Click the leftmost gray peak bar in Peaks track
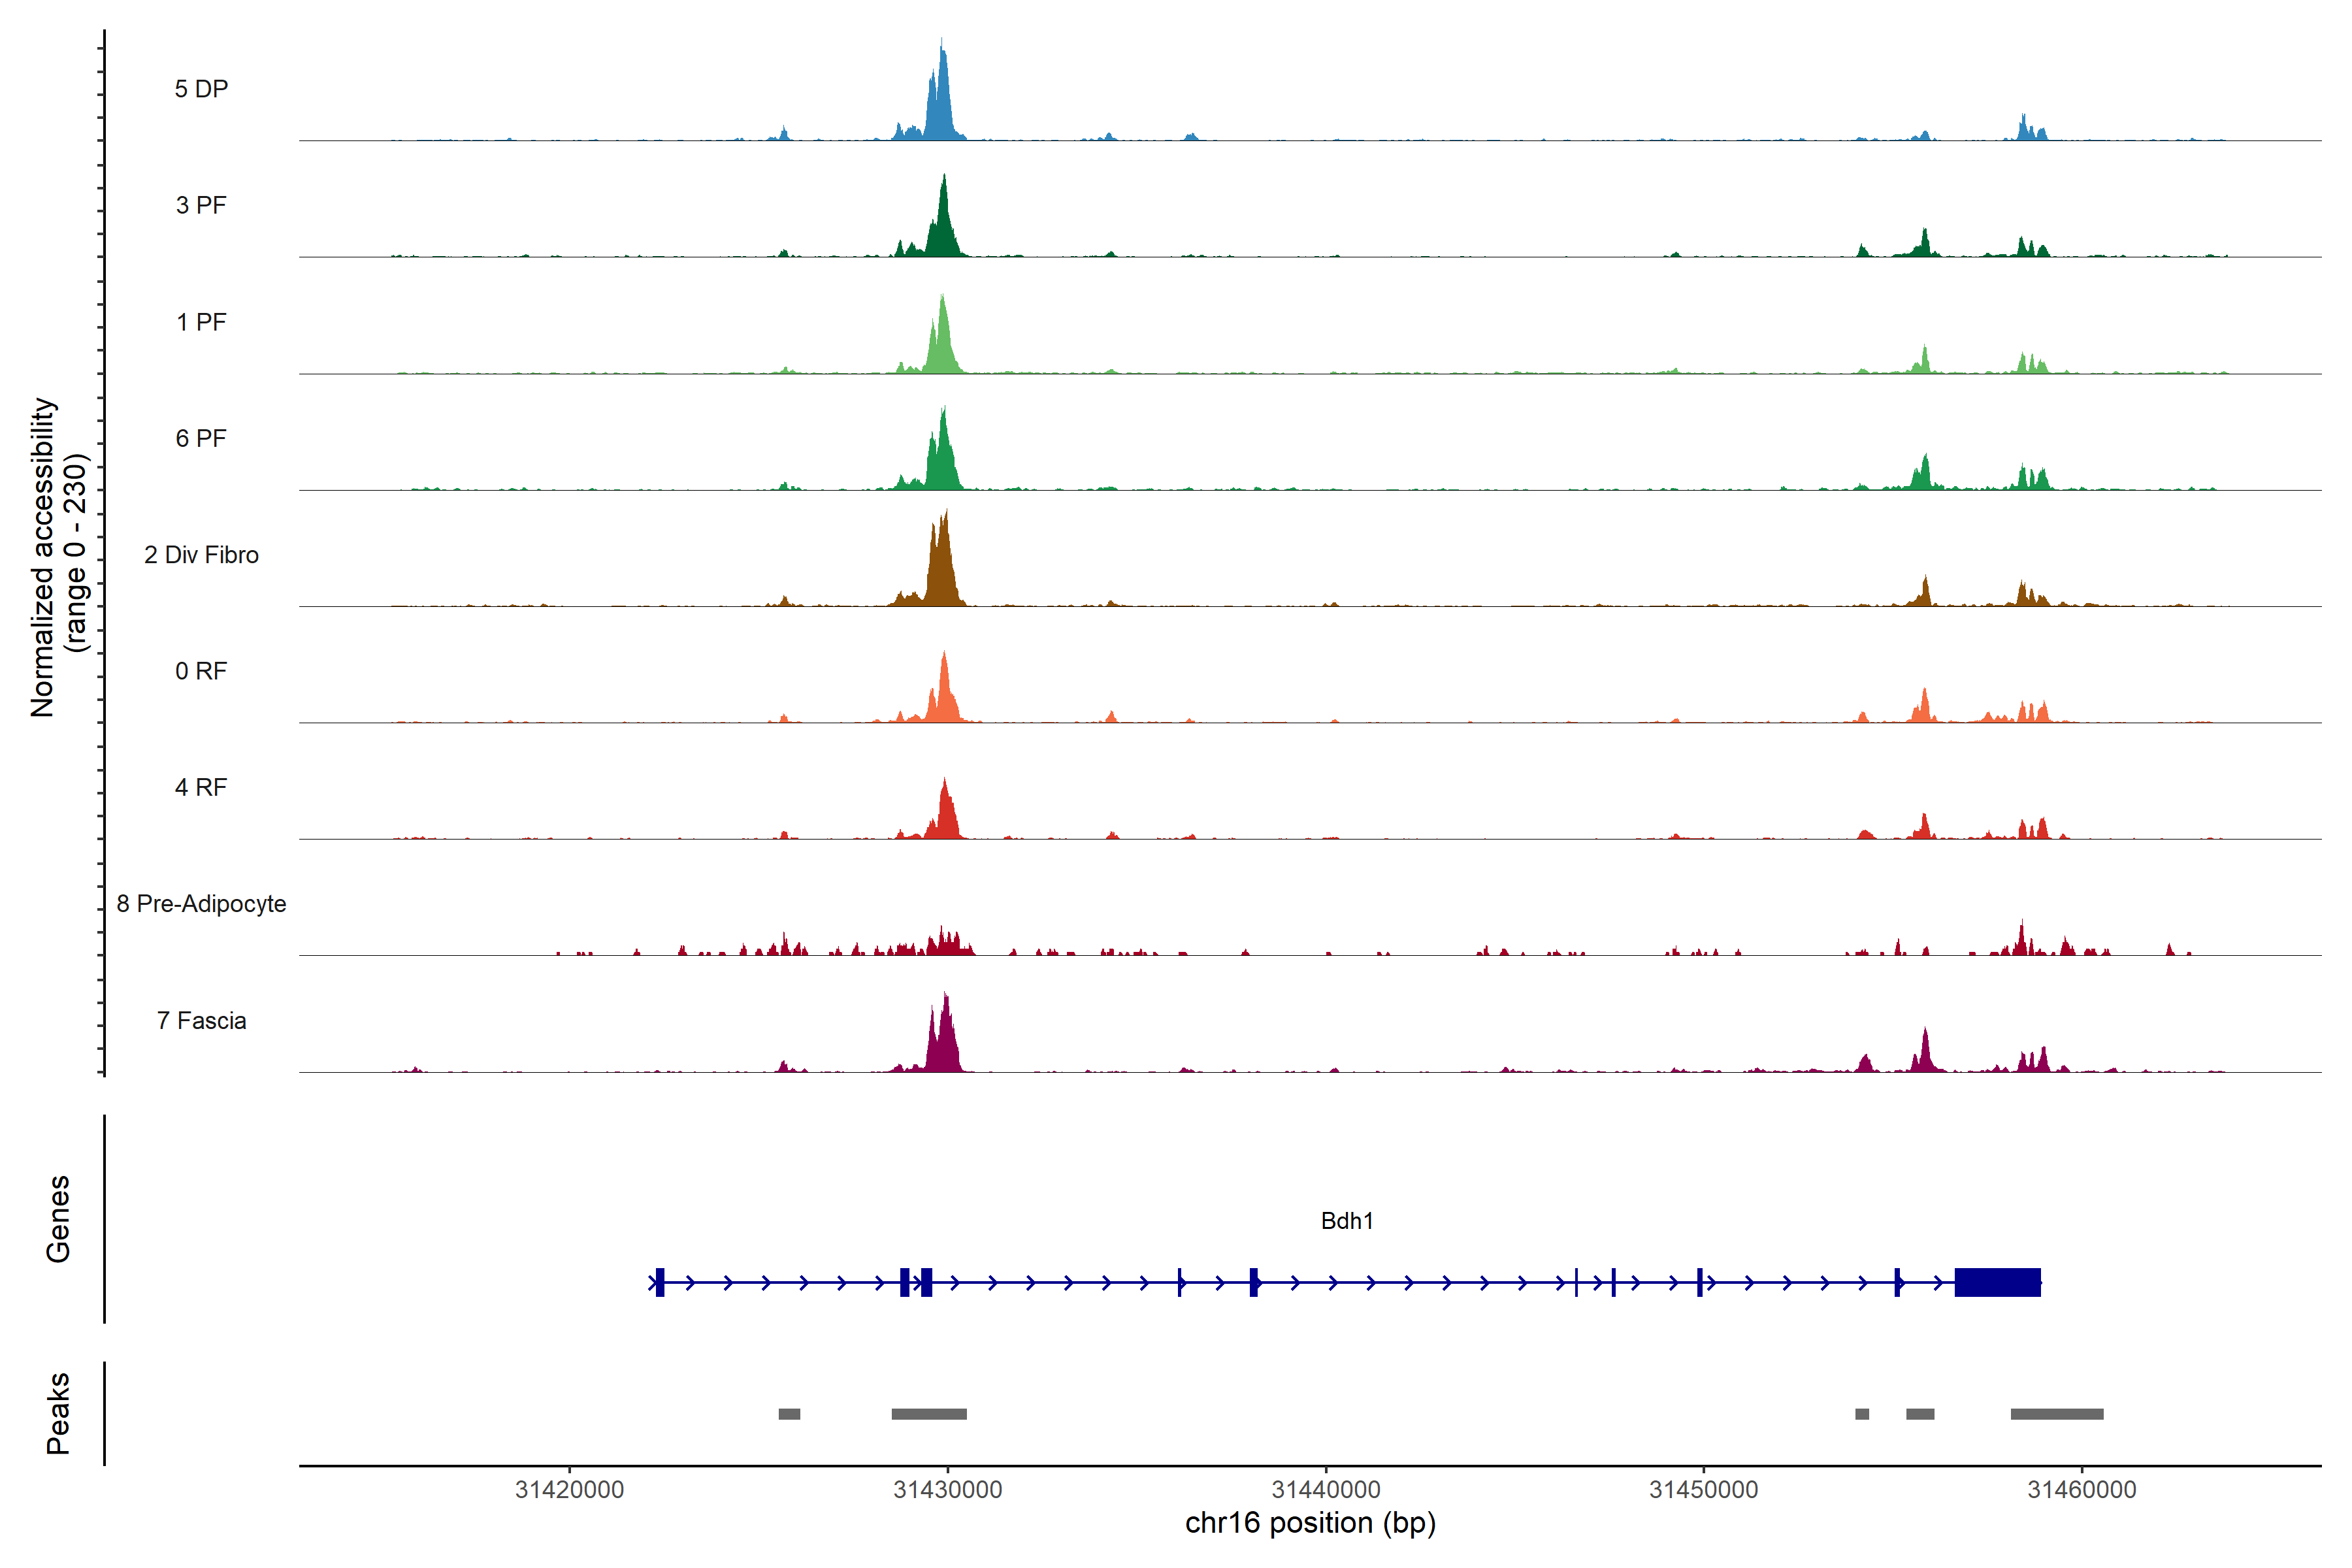The image size is (2352, 1568). pos(789,1414)
